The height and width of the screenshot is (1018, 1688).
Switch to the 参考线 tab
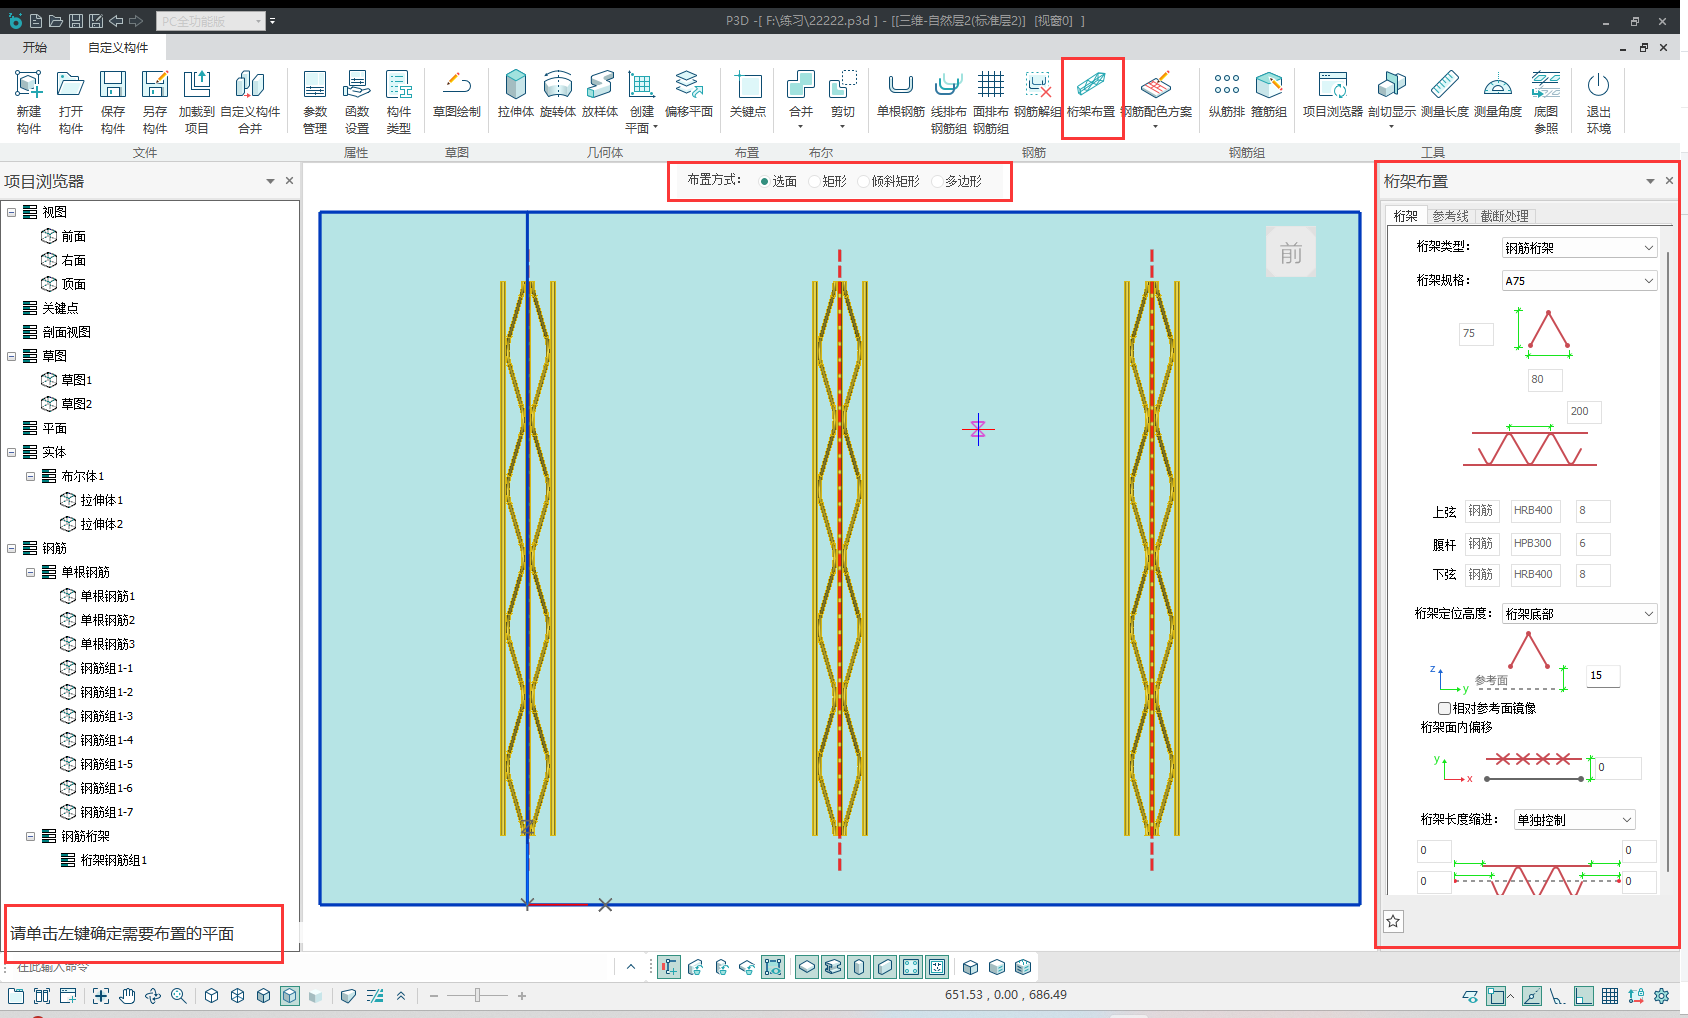coord(1450,216)
